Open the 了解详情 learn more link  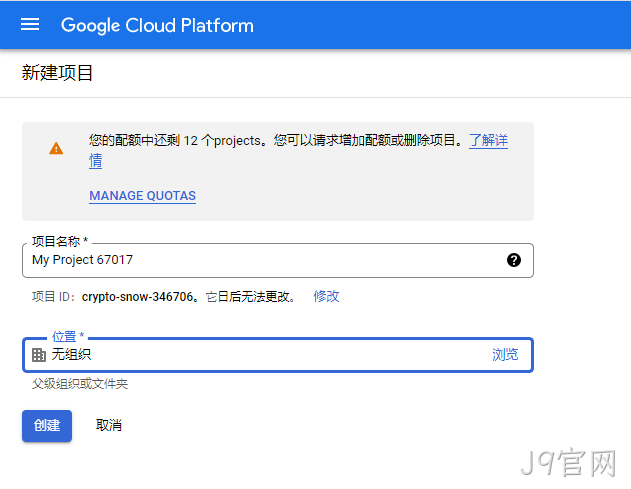[x=488, y=140]
